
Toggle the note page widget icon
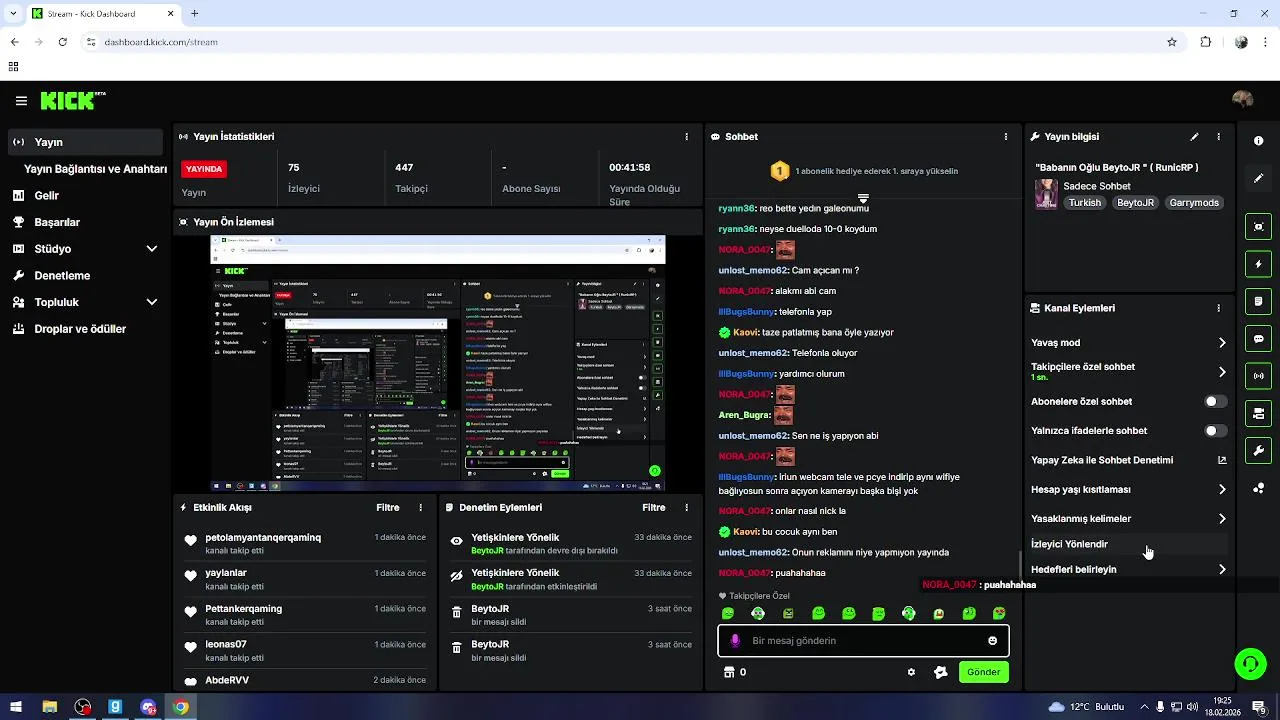pyautogui.click(x=1259, y=301)
